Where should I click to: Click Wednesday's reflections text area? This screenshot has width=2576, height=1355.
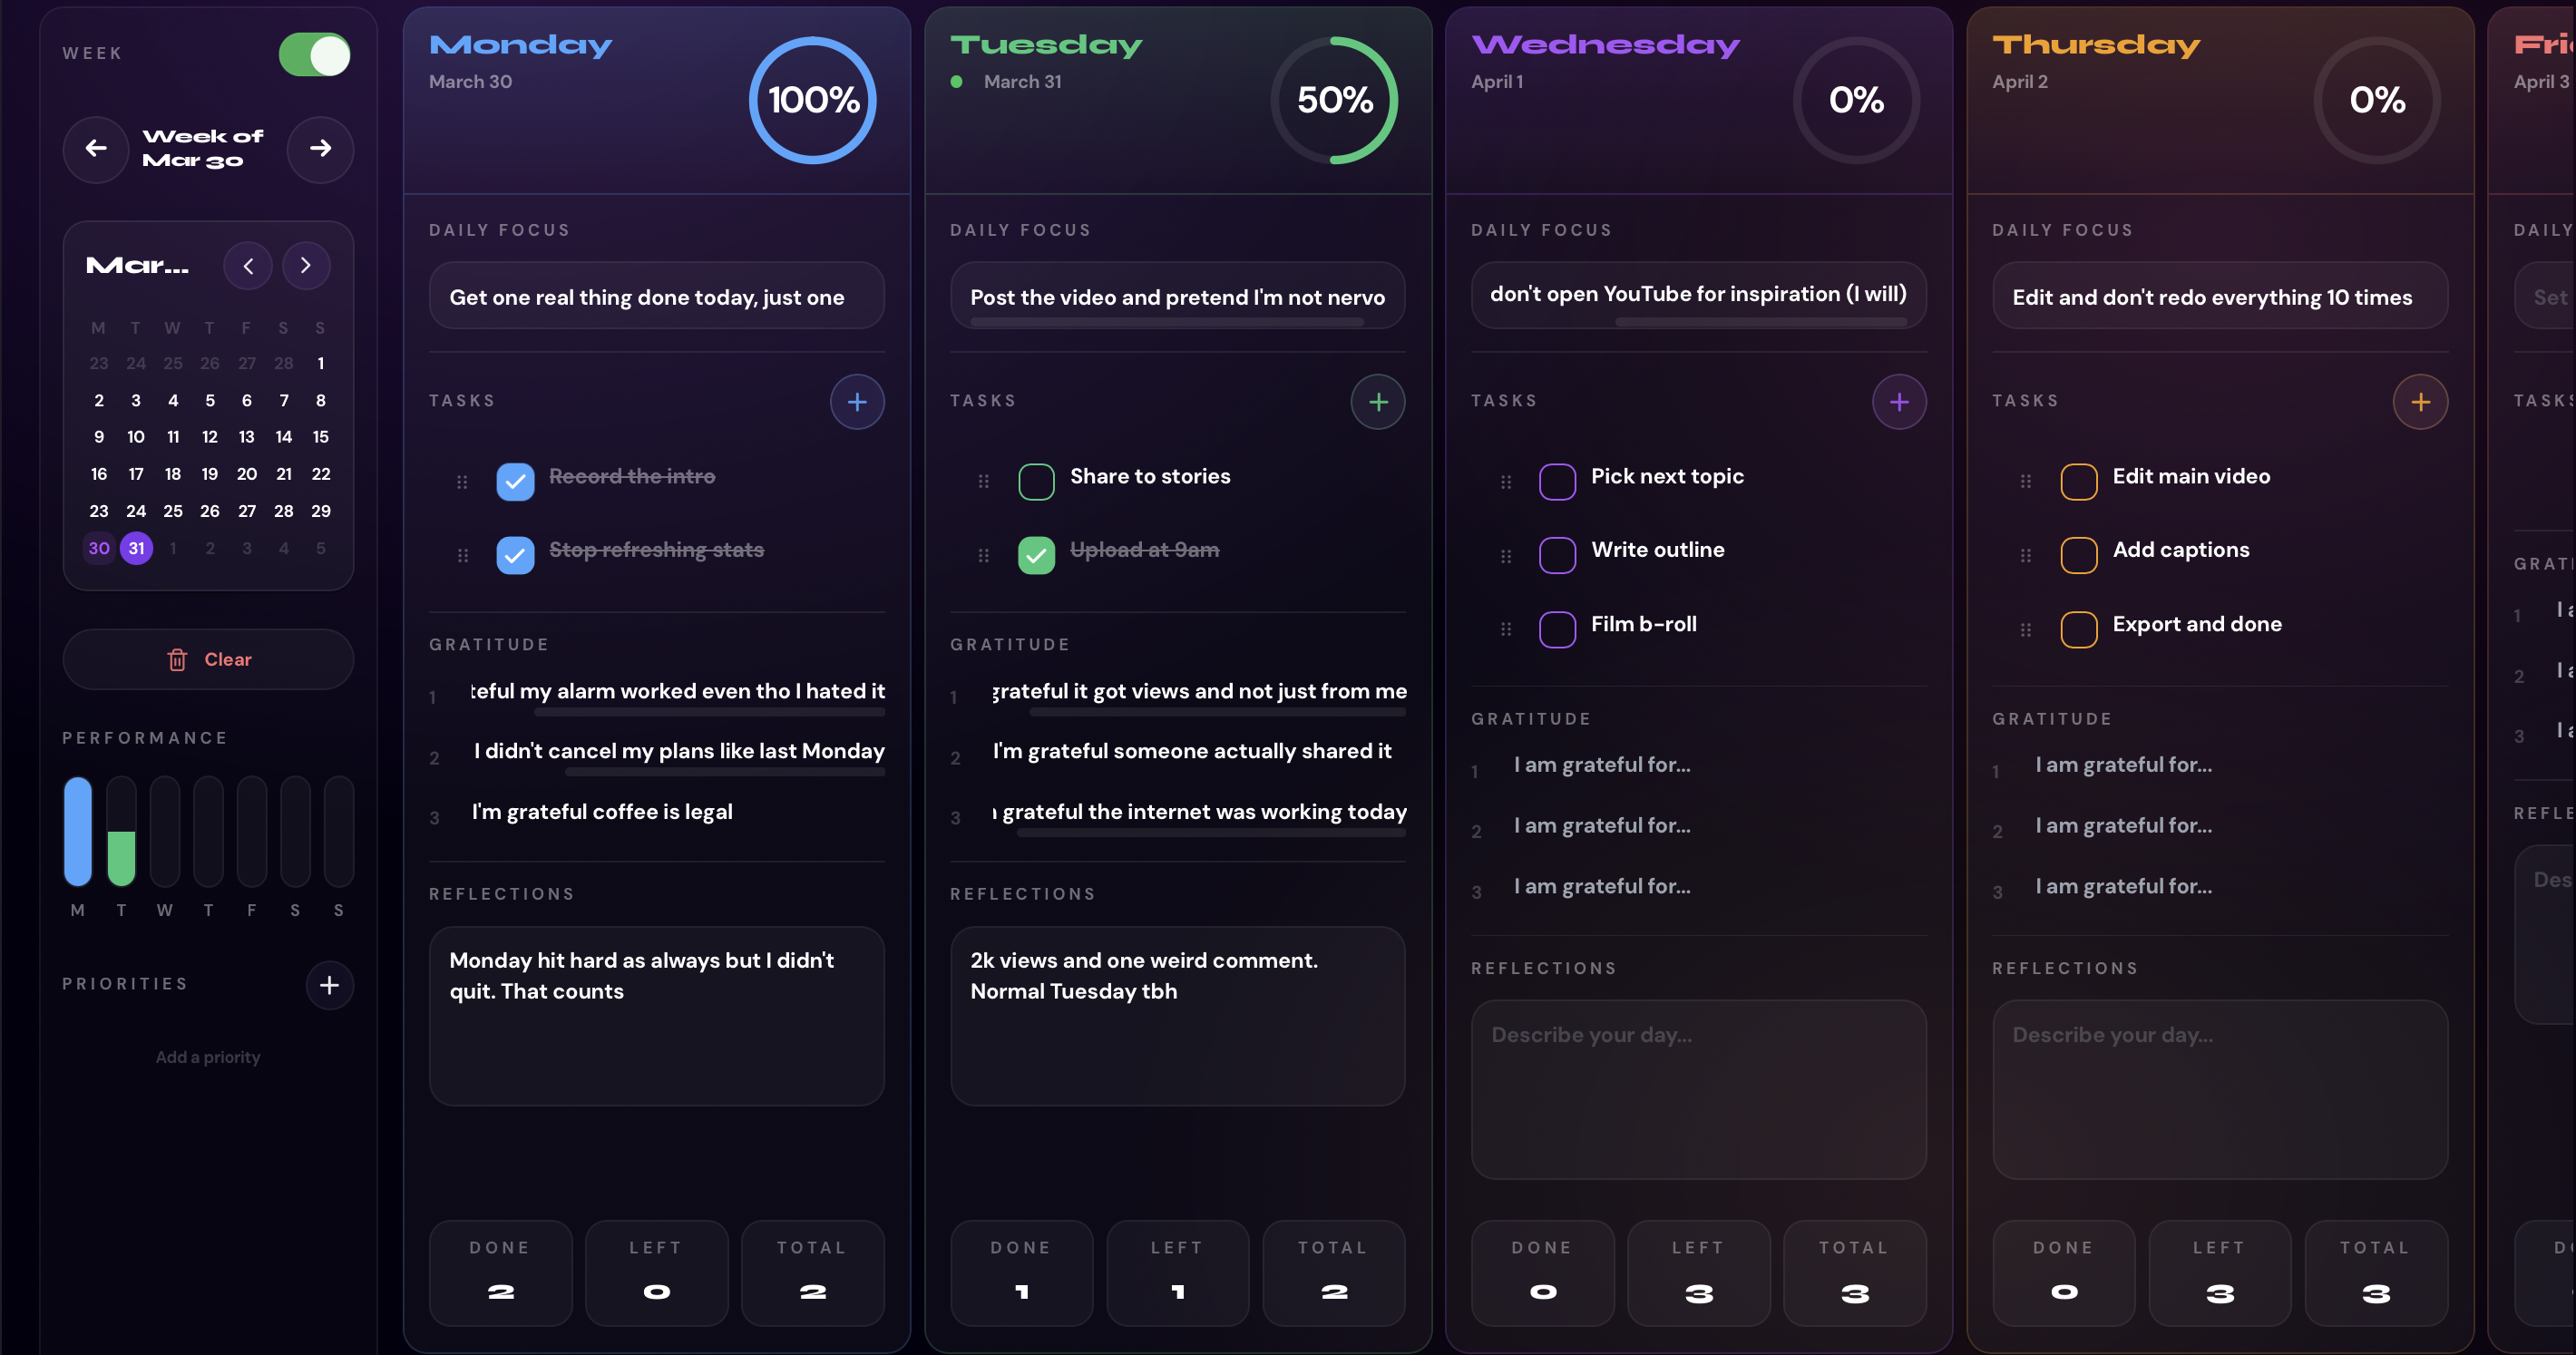pyautogui.click(x=1698, y=1089)
